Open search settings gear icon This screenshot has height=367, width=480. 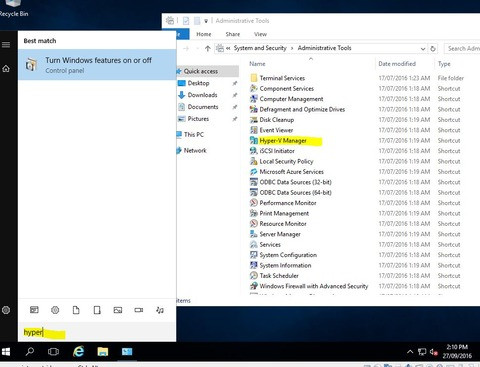coord(6,310)
